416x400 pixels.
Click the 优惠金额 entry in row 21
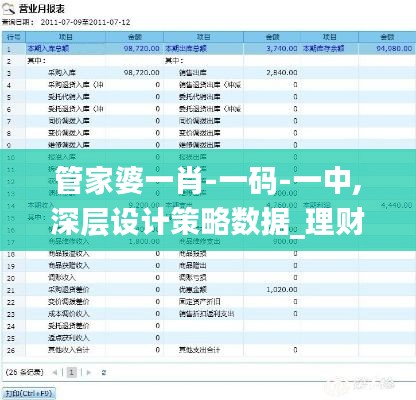click(193, 290)
